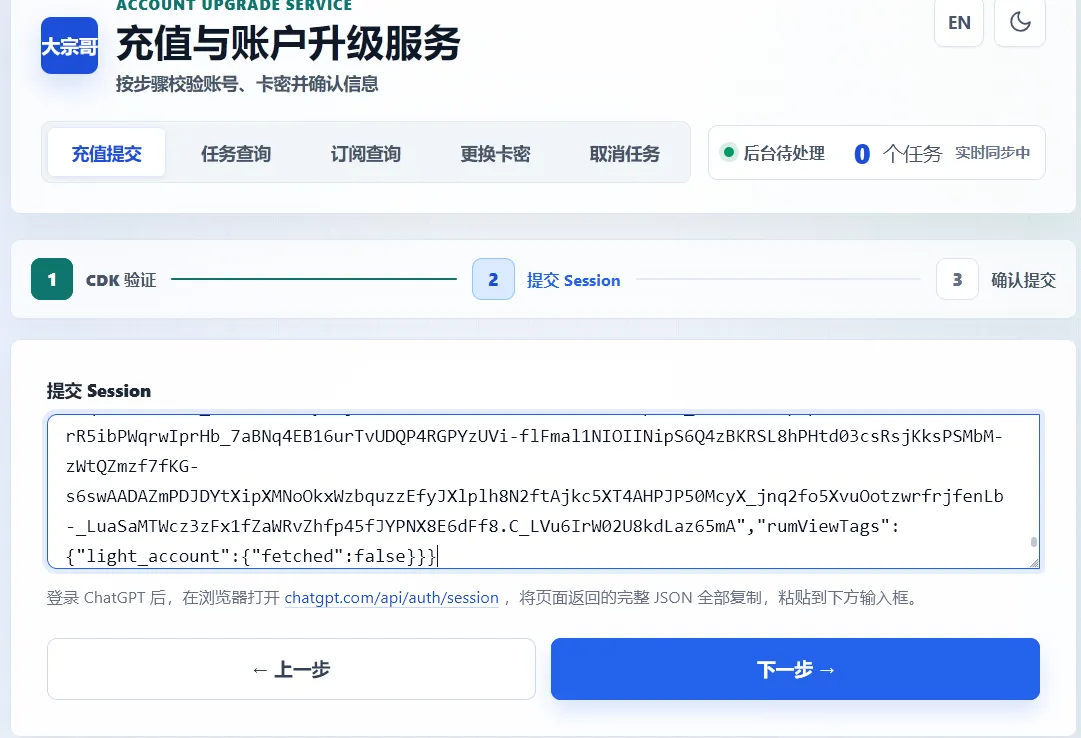Click the 提交 Session field heading
1081x738 pixels.
[99, 391]
